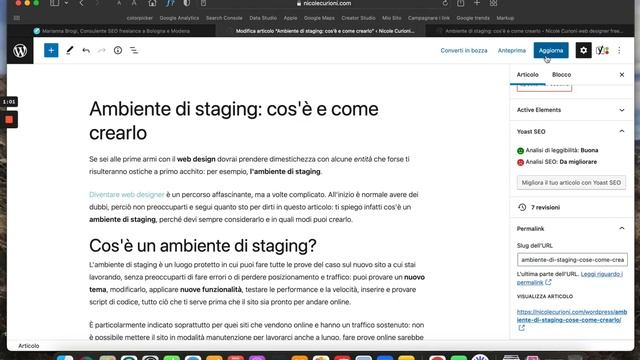Image resolution: width=640 pixels, height=360 pixels.
Task: Open the block inserter plus button
Action: (51, 51)
